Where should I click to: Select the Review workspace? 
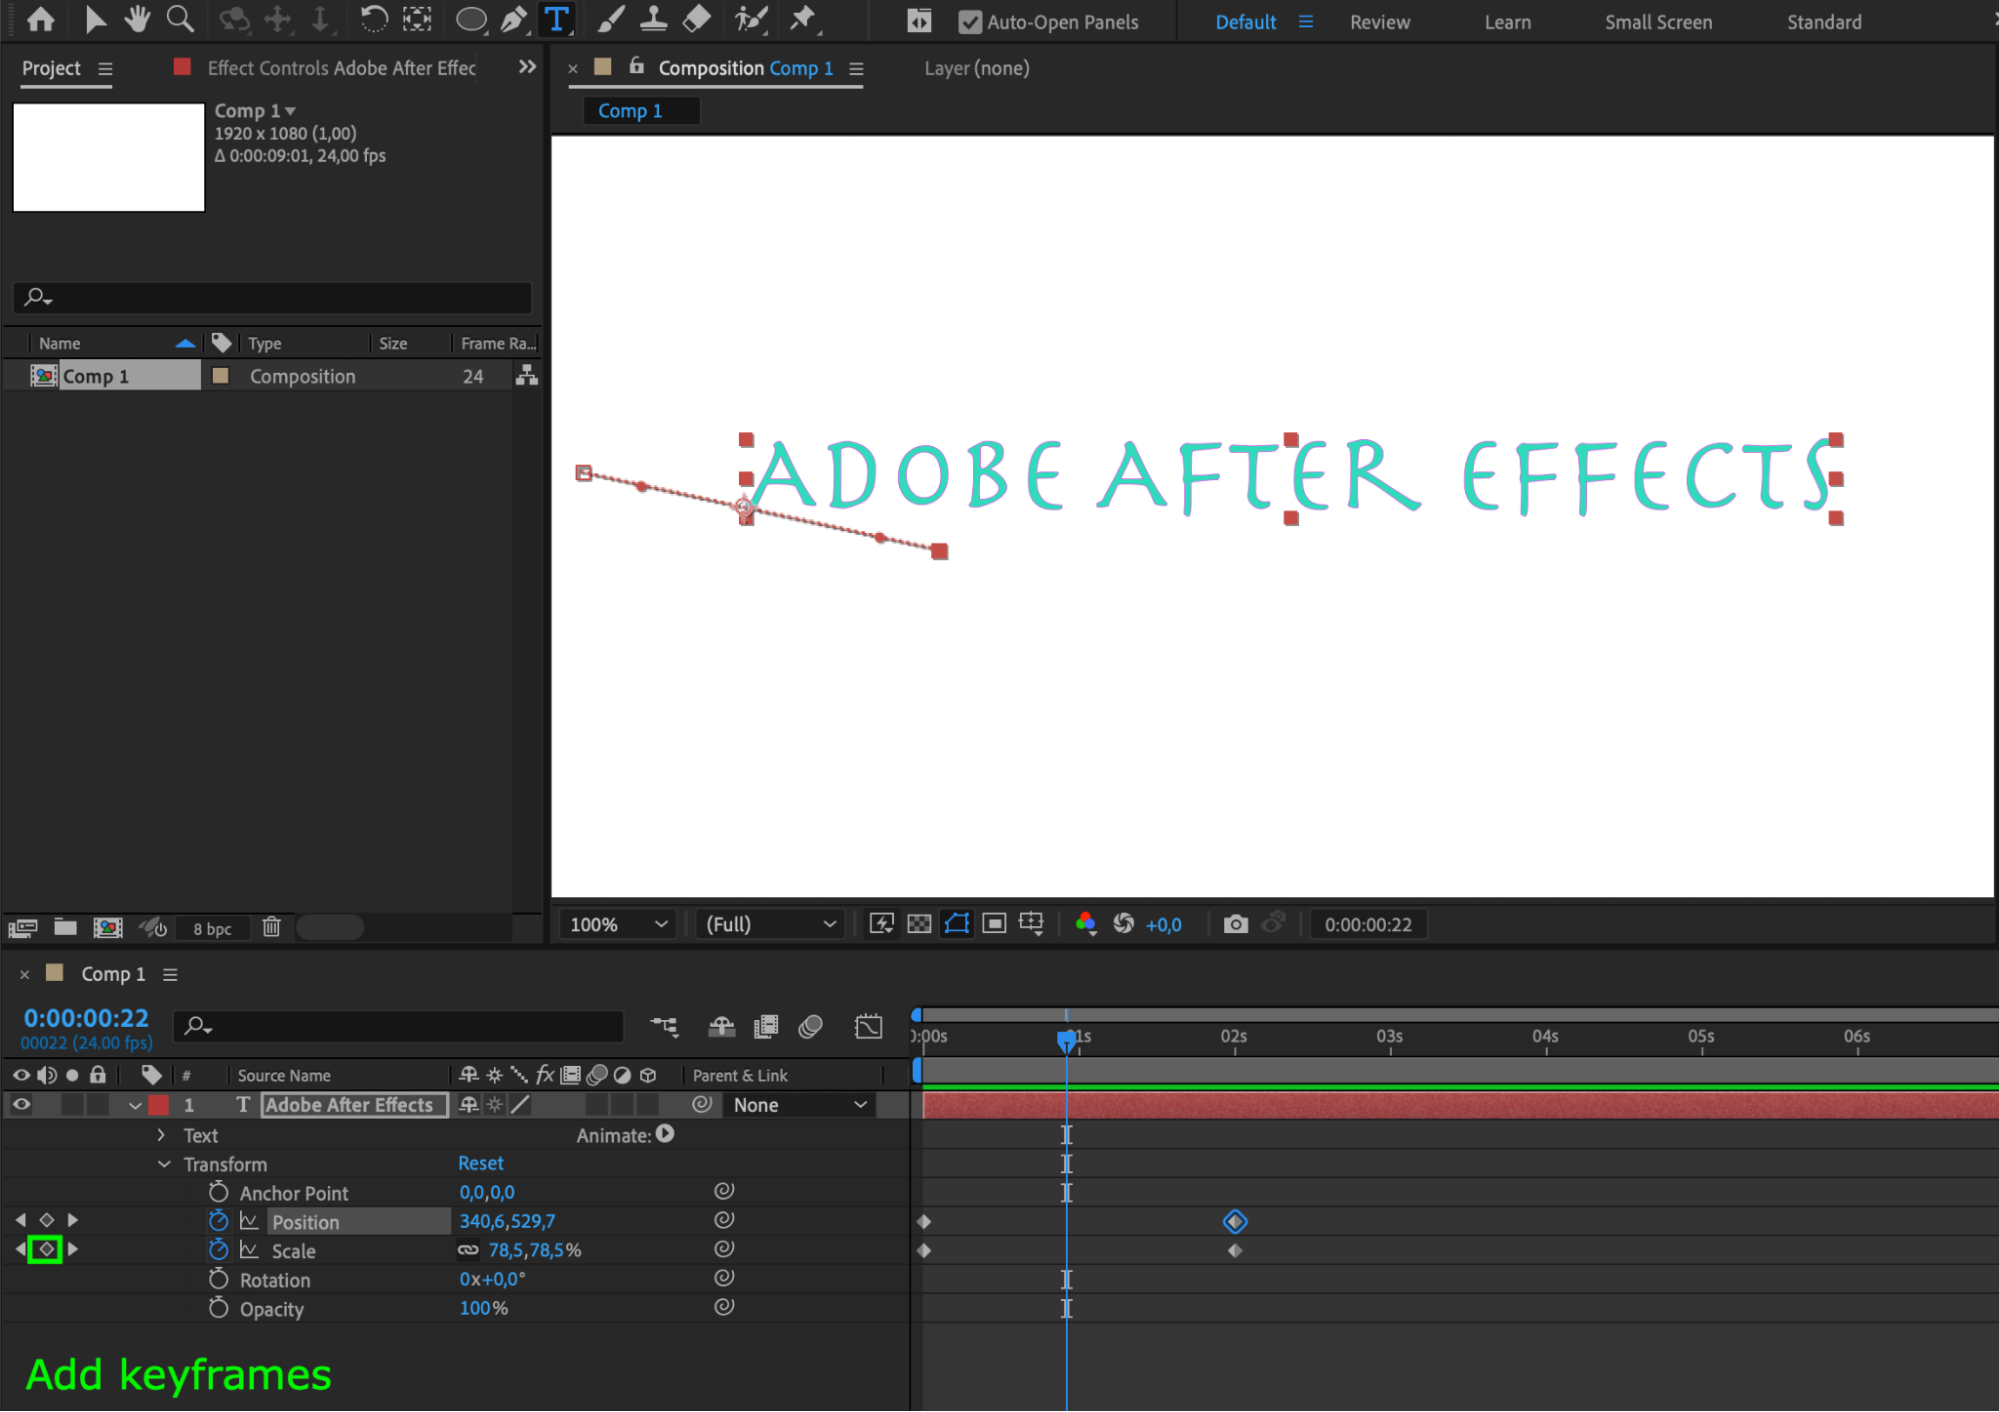click(x=1380, y=22)
